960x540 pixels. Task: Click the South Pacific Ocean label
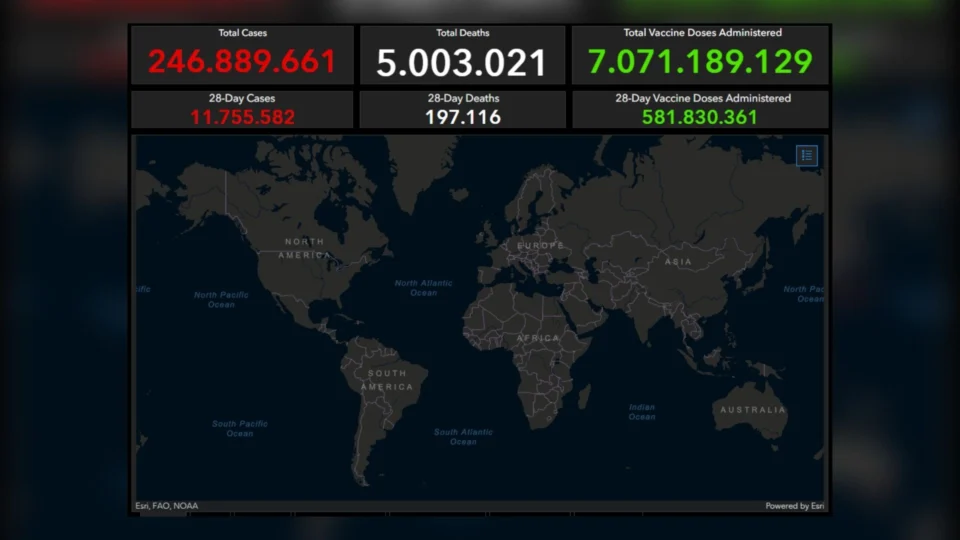click(x=239, y=429)
